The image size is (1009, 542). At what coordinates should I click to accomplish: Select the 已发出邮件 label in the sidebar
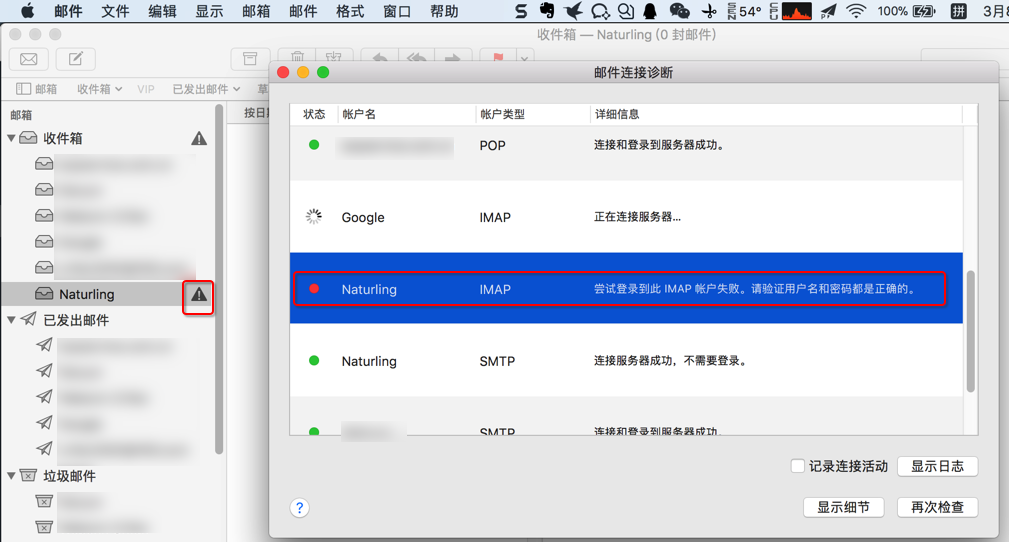pos(76,320)
